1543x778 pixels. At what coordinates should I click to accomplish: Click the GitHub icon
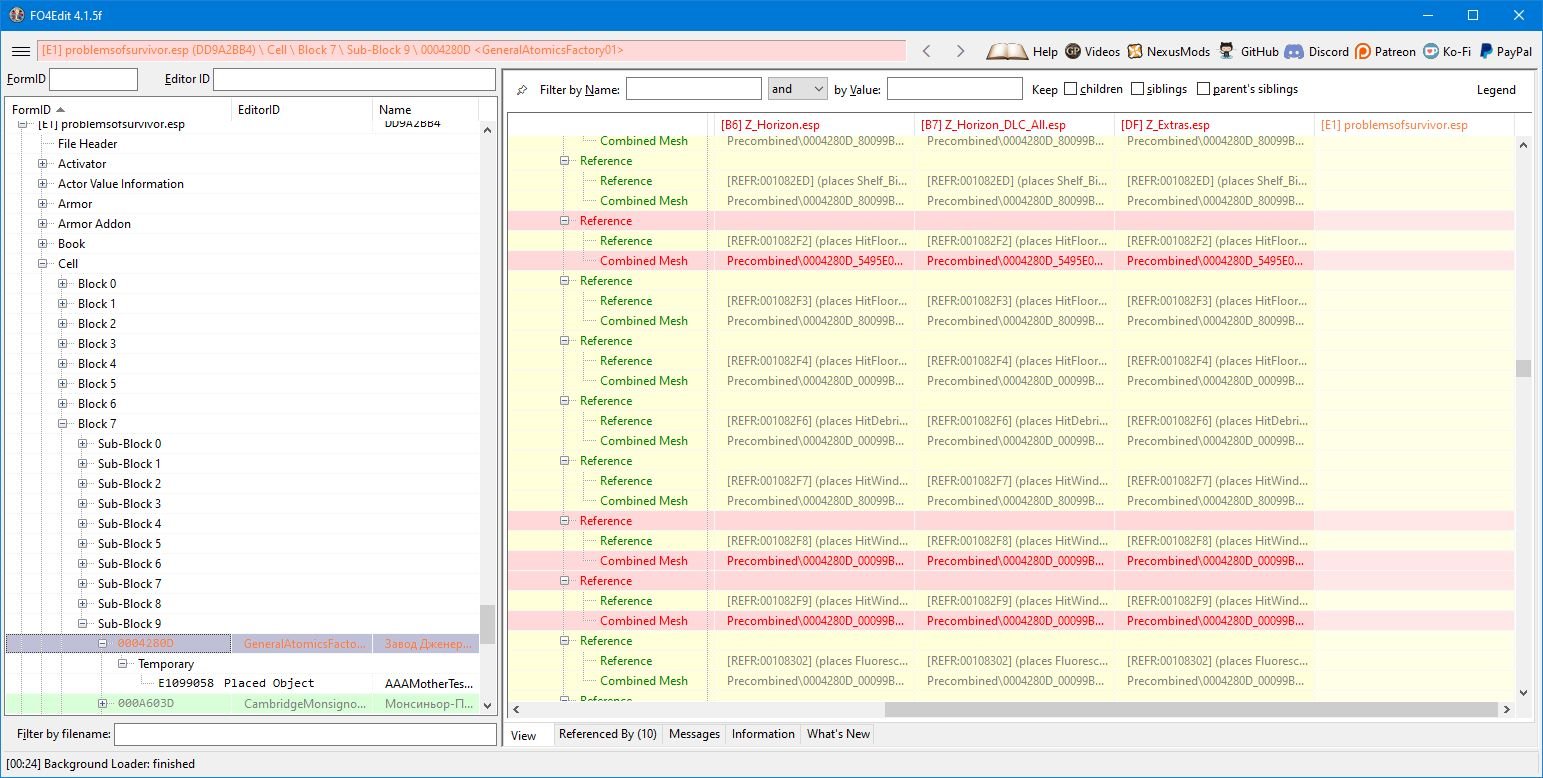pyautogui.click(x=1226, y=51)
